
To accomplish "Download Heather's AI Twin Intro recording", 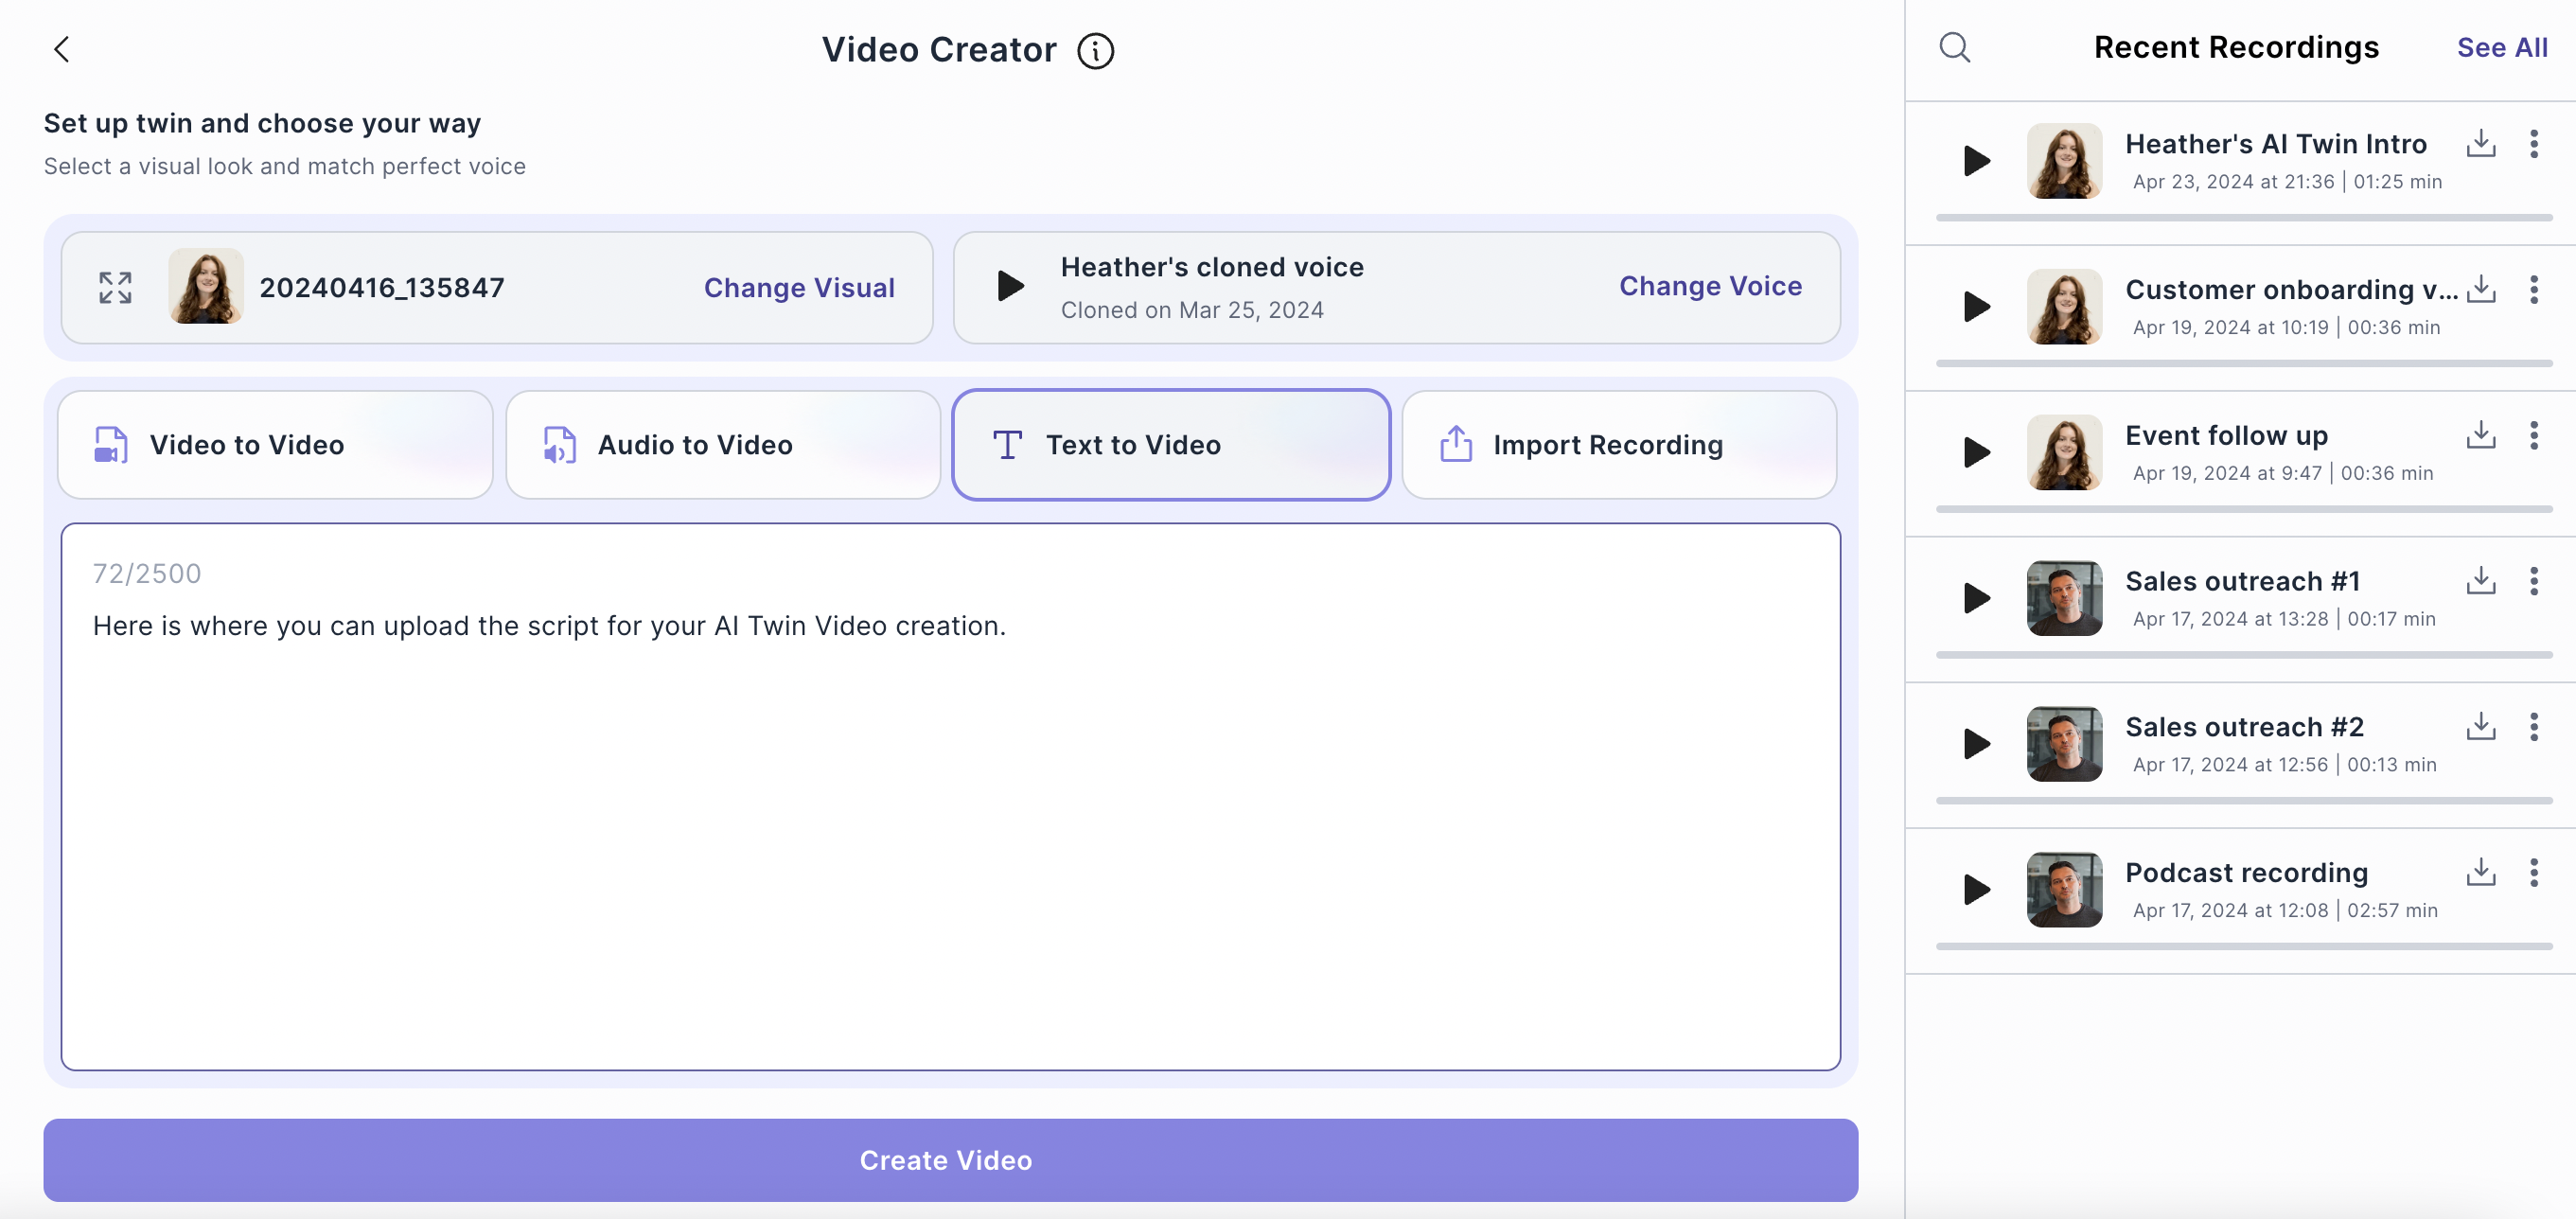I will coord(2480,144).
